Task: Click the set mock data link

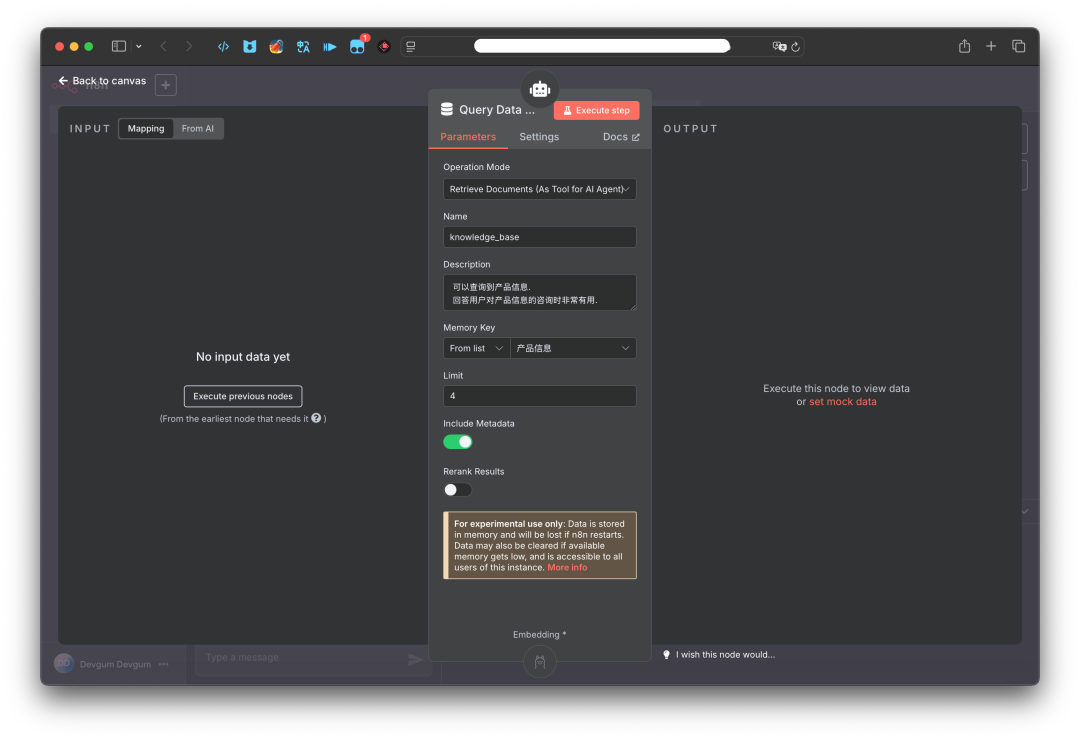Action: [x=842, y=402]
